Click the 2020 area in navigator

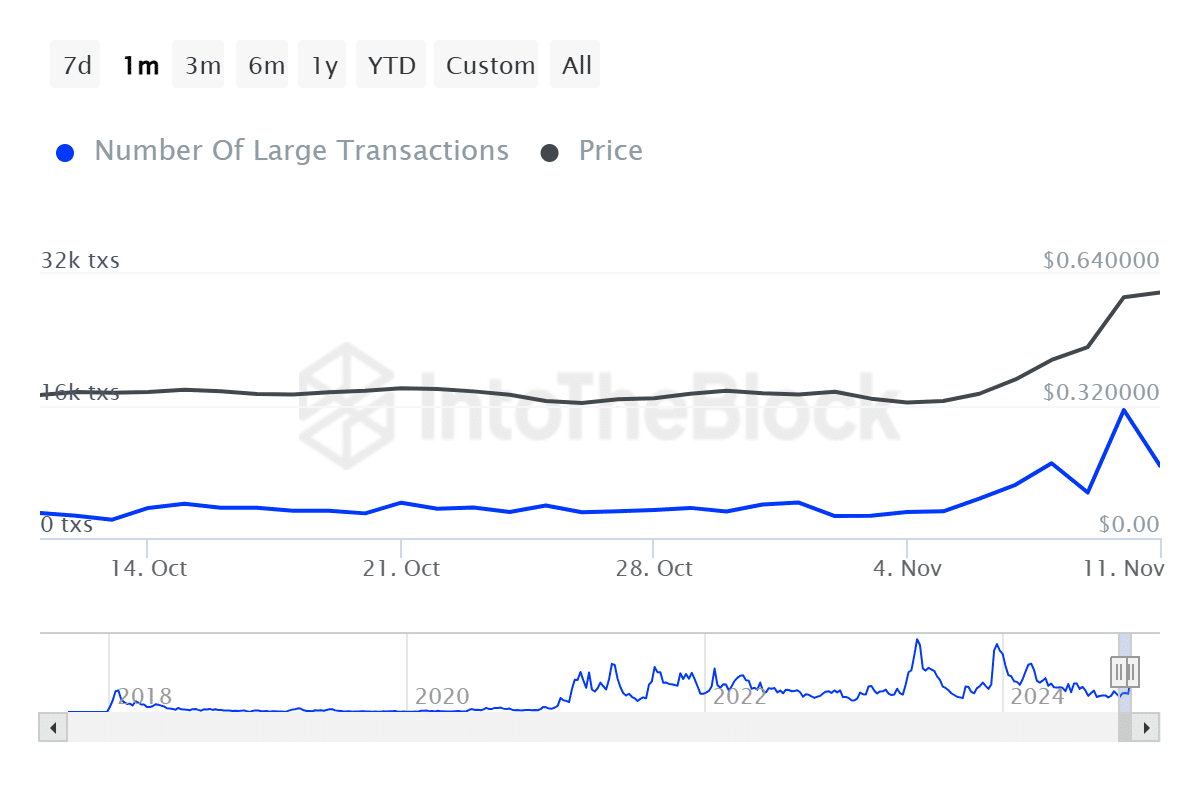[x=442, y=696]
